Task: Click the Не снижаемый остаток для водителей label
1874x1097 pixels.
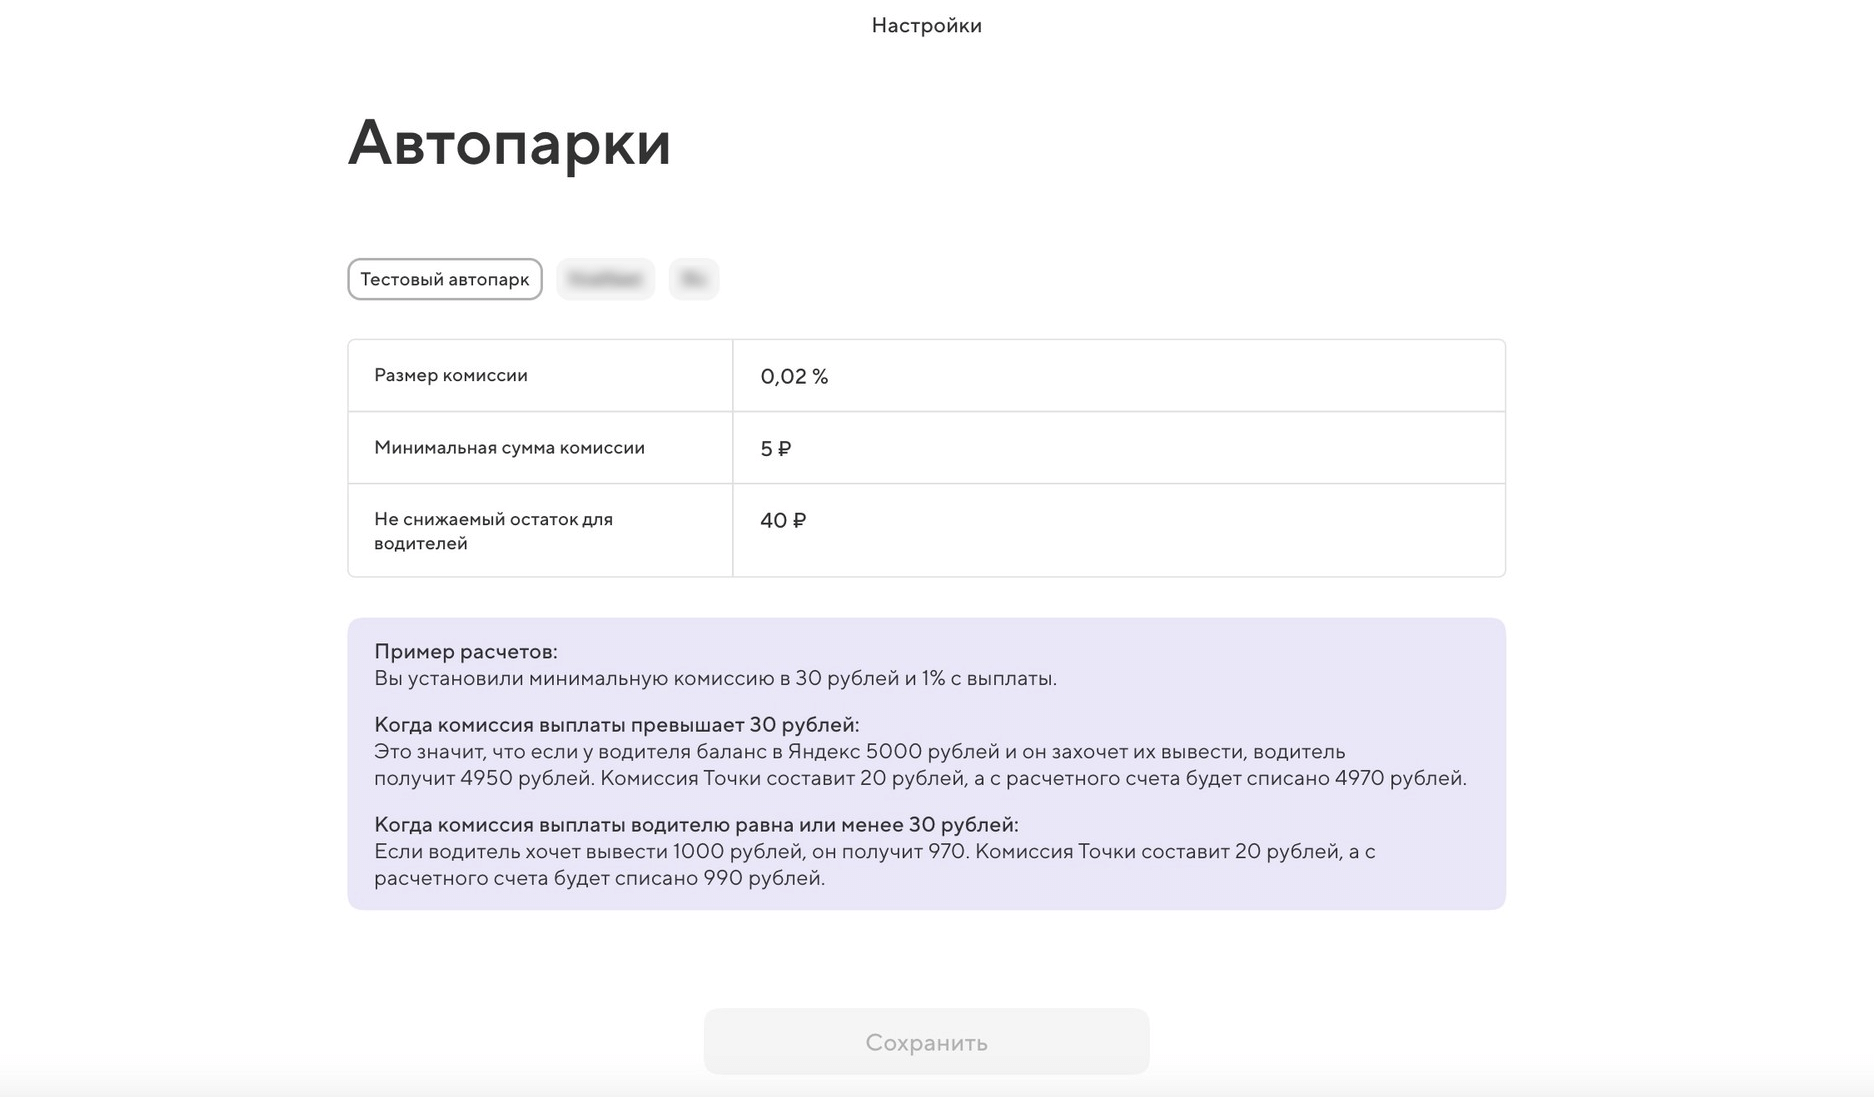Action: click(x=493, y=531)
